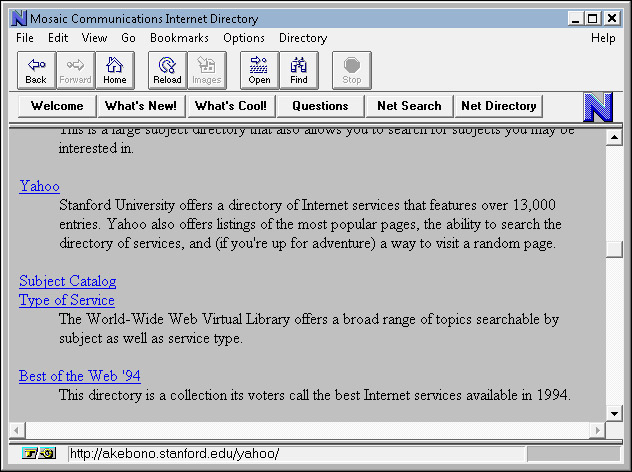Click the text line 'Stanford University offers a directory'

(308, 205)
